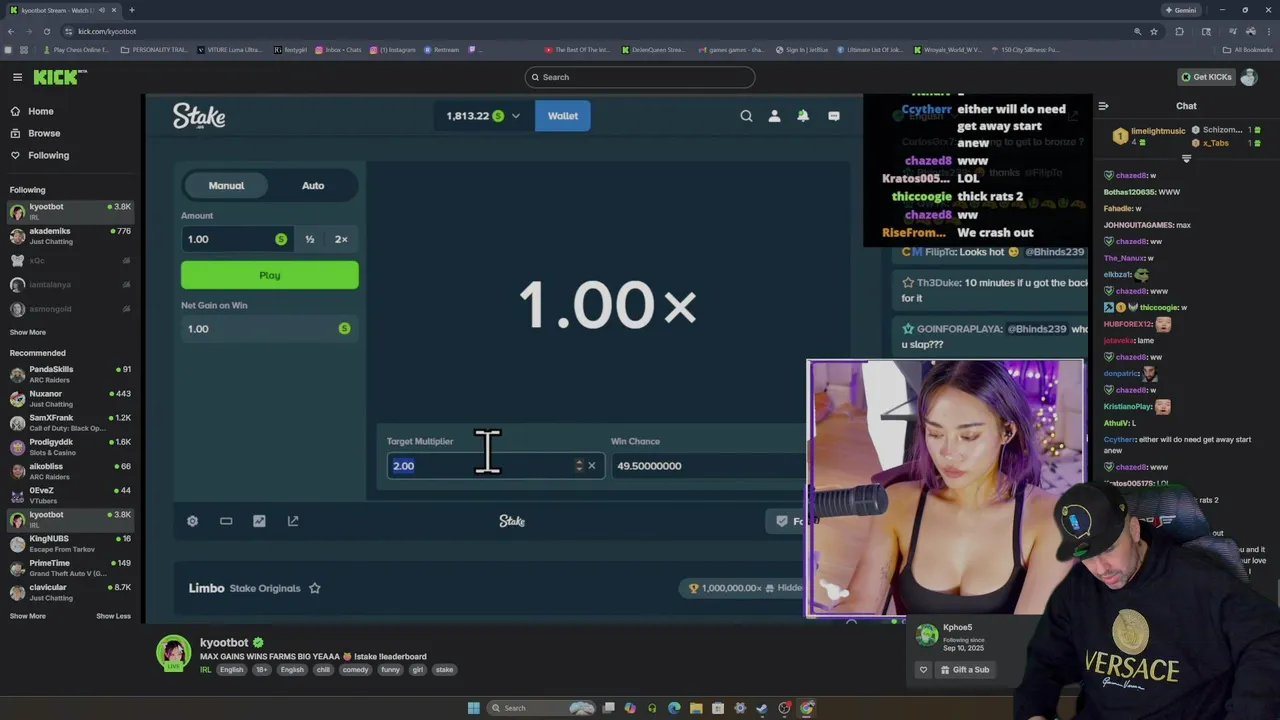Pop out Limbo game window icon

pos(293,521)
